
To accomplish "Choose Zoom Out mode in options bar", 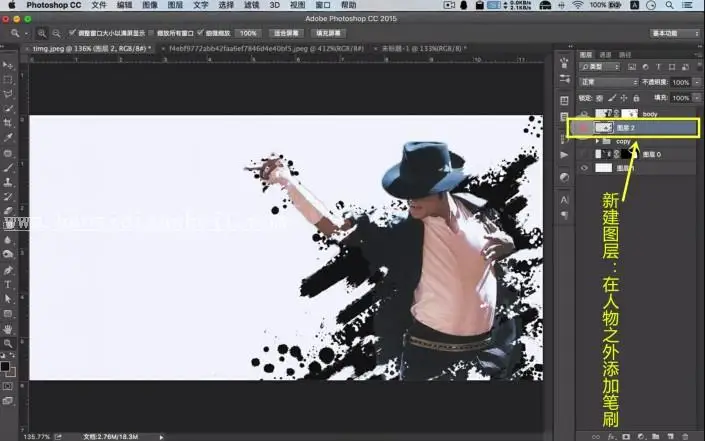I will pos(56,33).
